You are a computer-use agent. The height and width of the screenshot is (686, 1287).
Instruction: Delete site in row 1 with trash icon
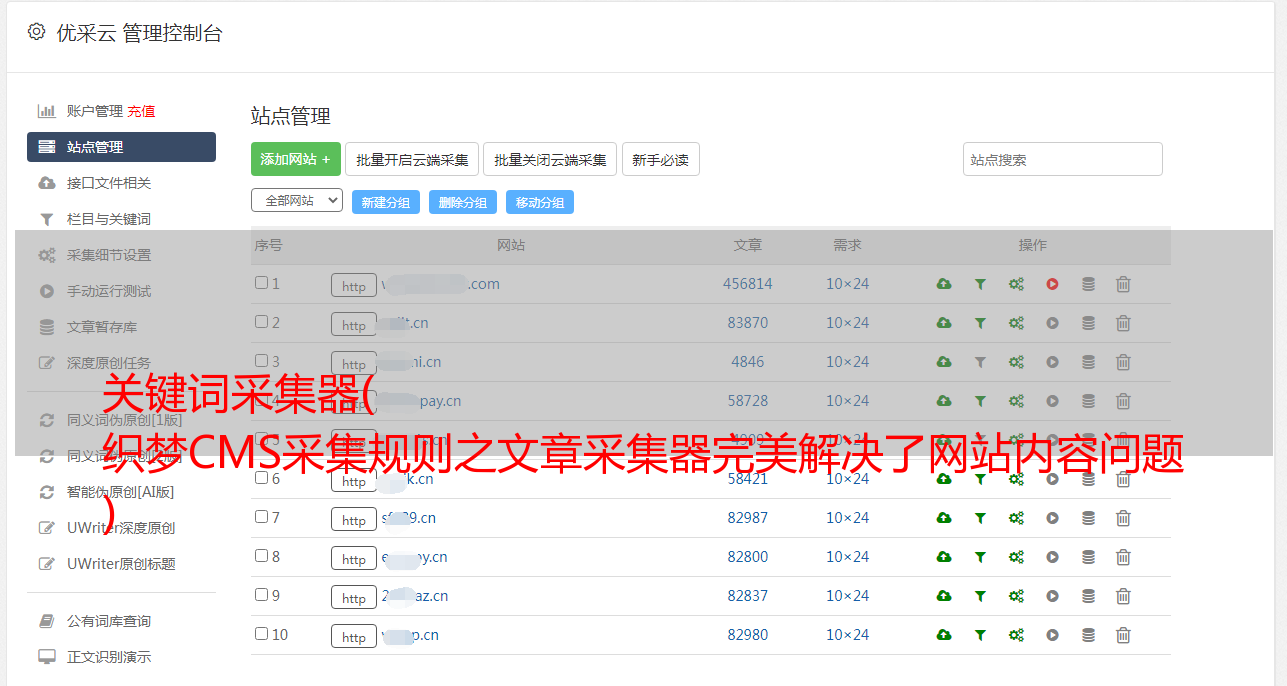[1123, 284]
